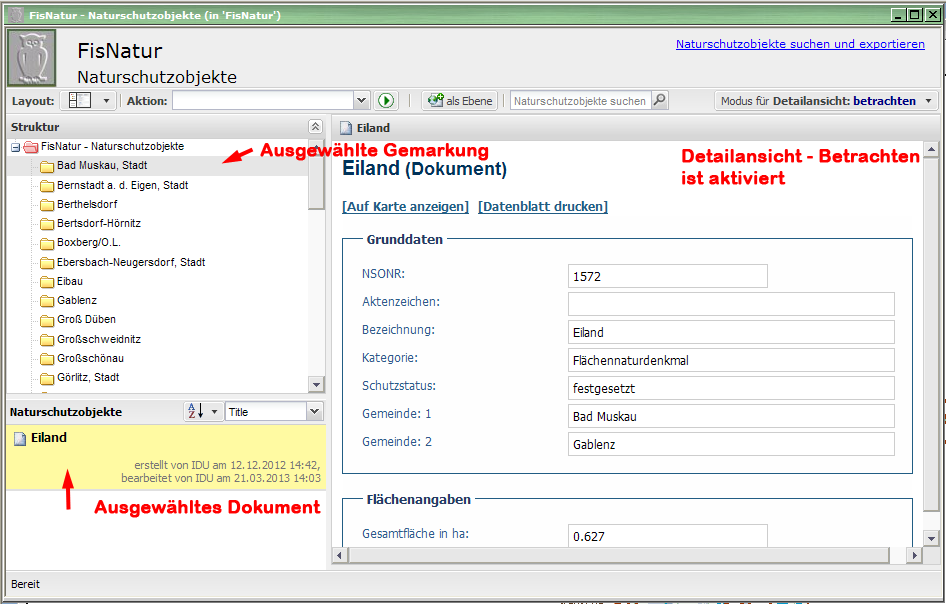The image size is (946, 604).
Task: Click the Eiland document icon in list
Action: click(19, 438)
